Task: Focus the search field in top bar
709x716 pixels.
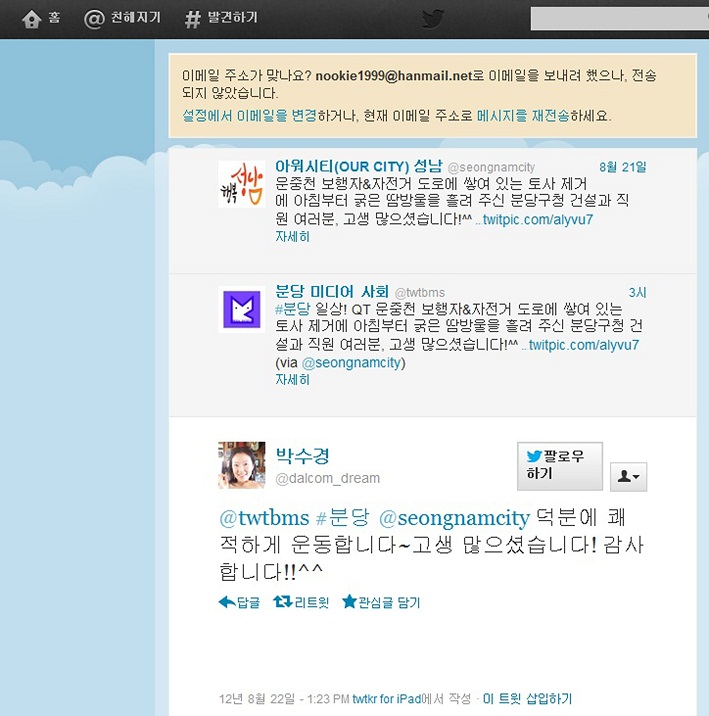Action: point(620,19)
